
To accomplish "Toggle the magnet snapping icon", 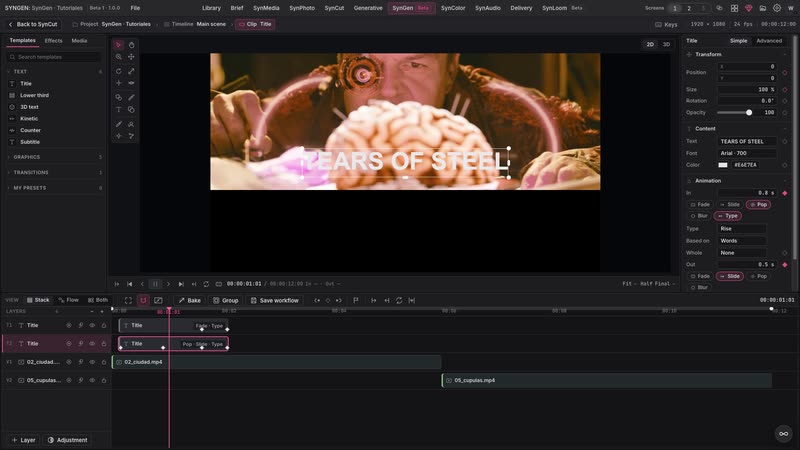I will pos(143,301).
